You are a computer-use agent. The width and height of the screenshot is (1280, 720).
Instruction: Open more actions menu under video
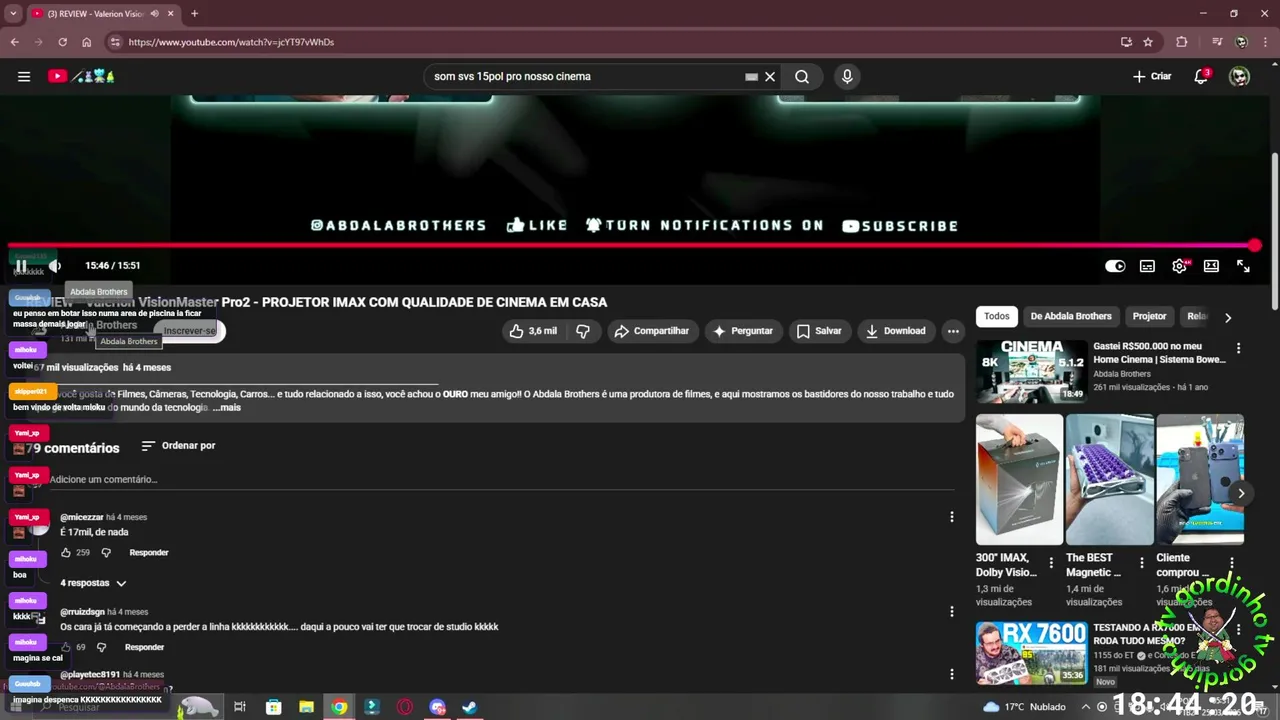coord(953,331)
